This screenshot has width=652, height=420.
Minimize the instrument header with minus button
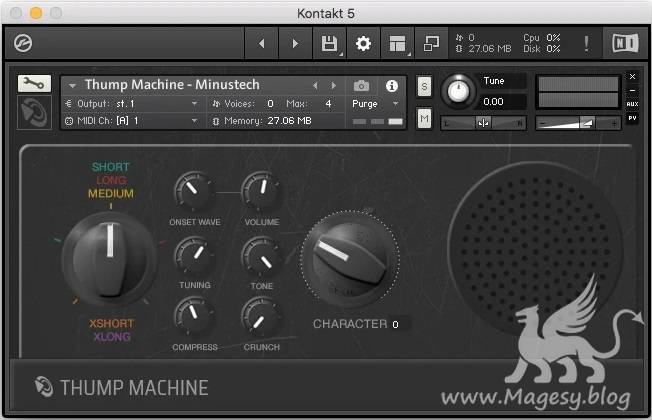632,91
